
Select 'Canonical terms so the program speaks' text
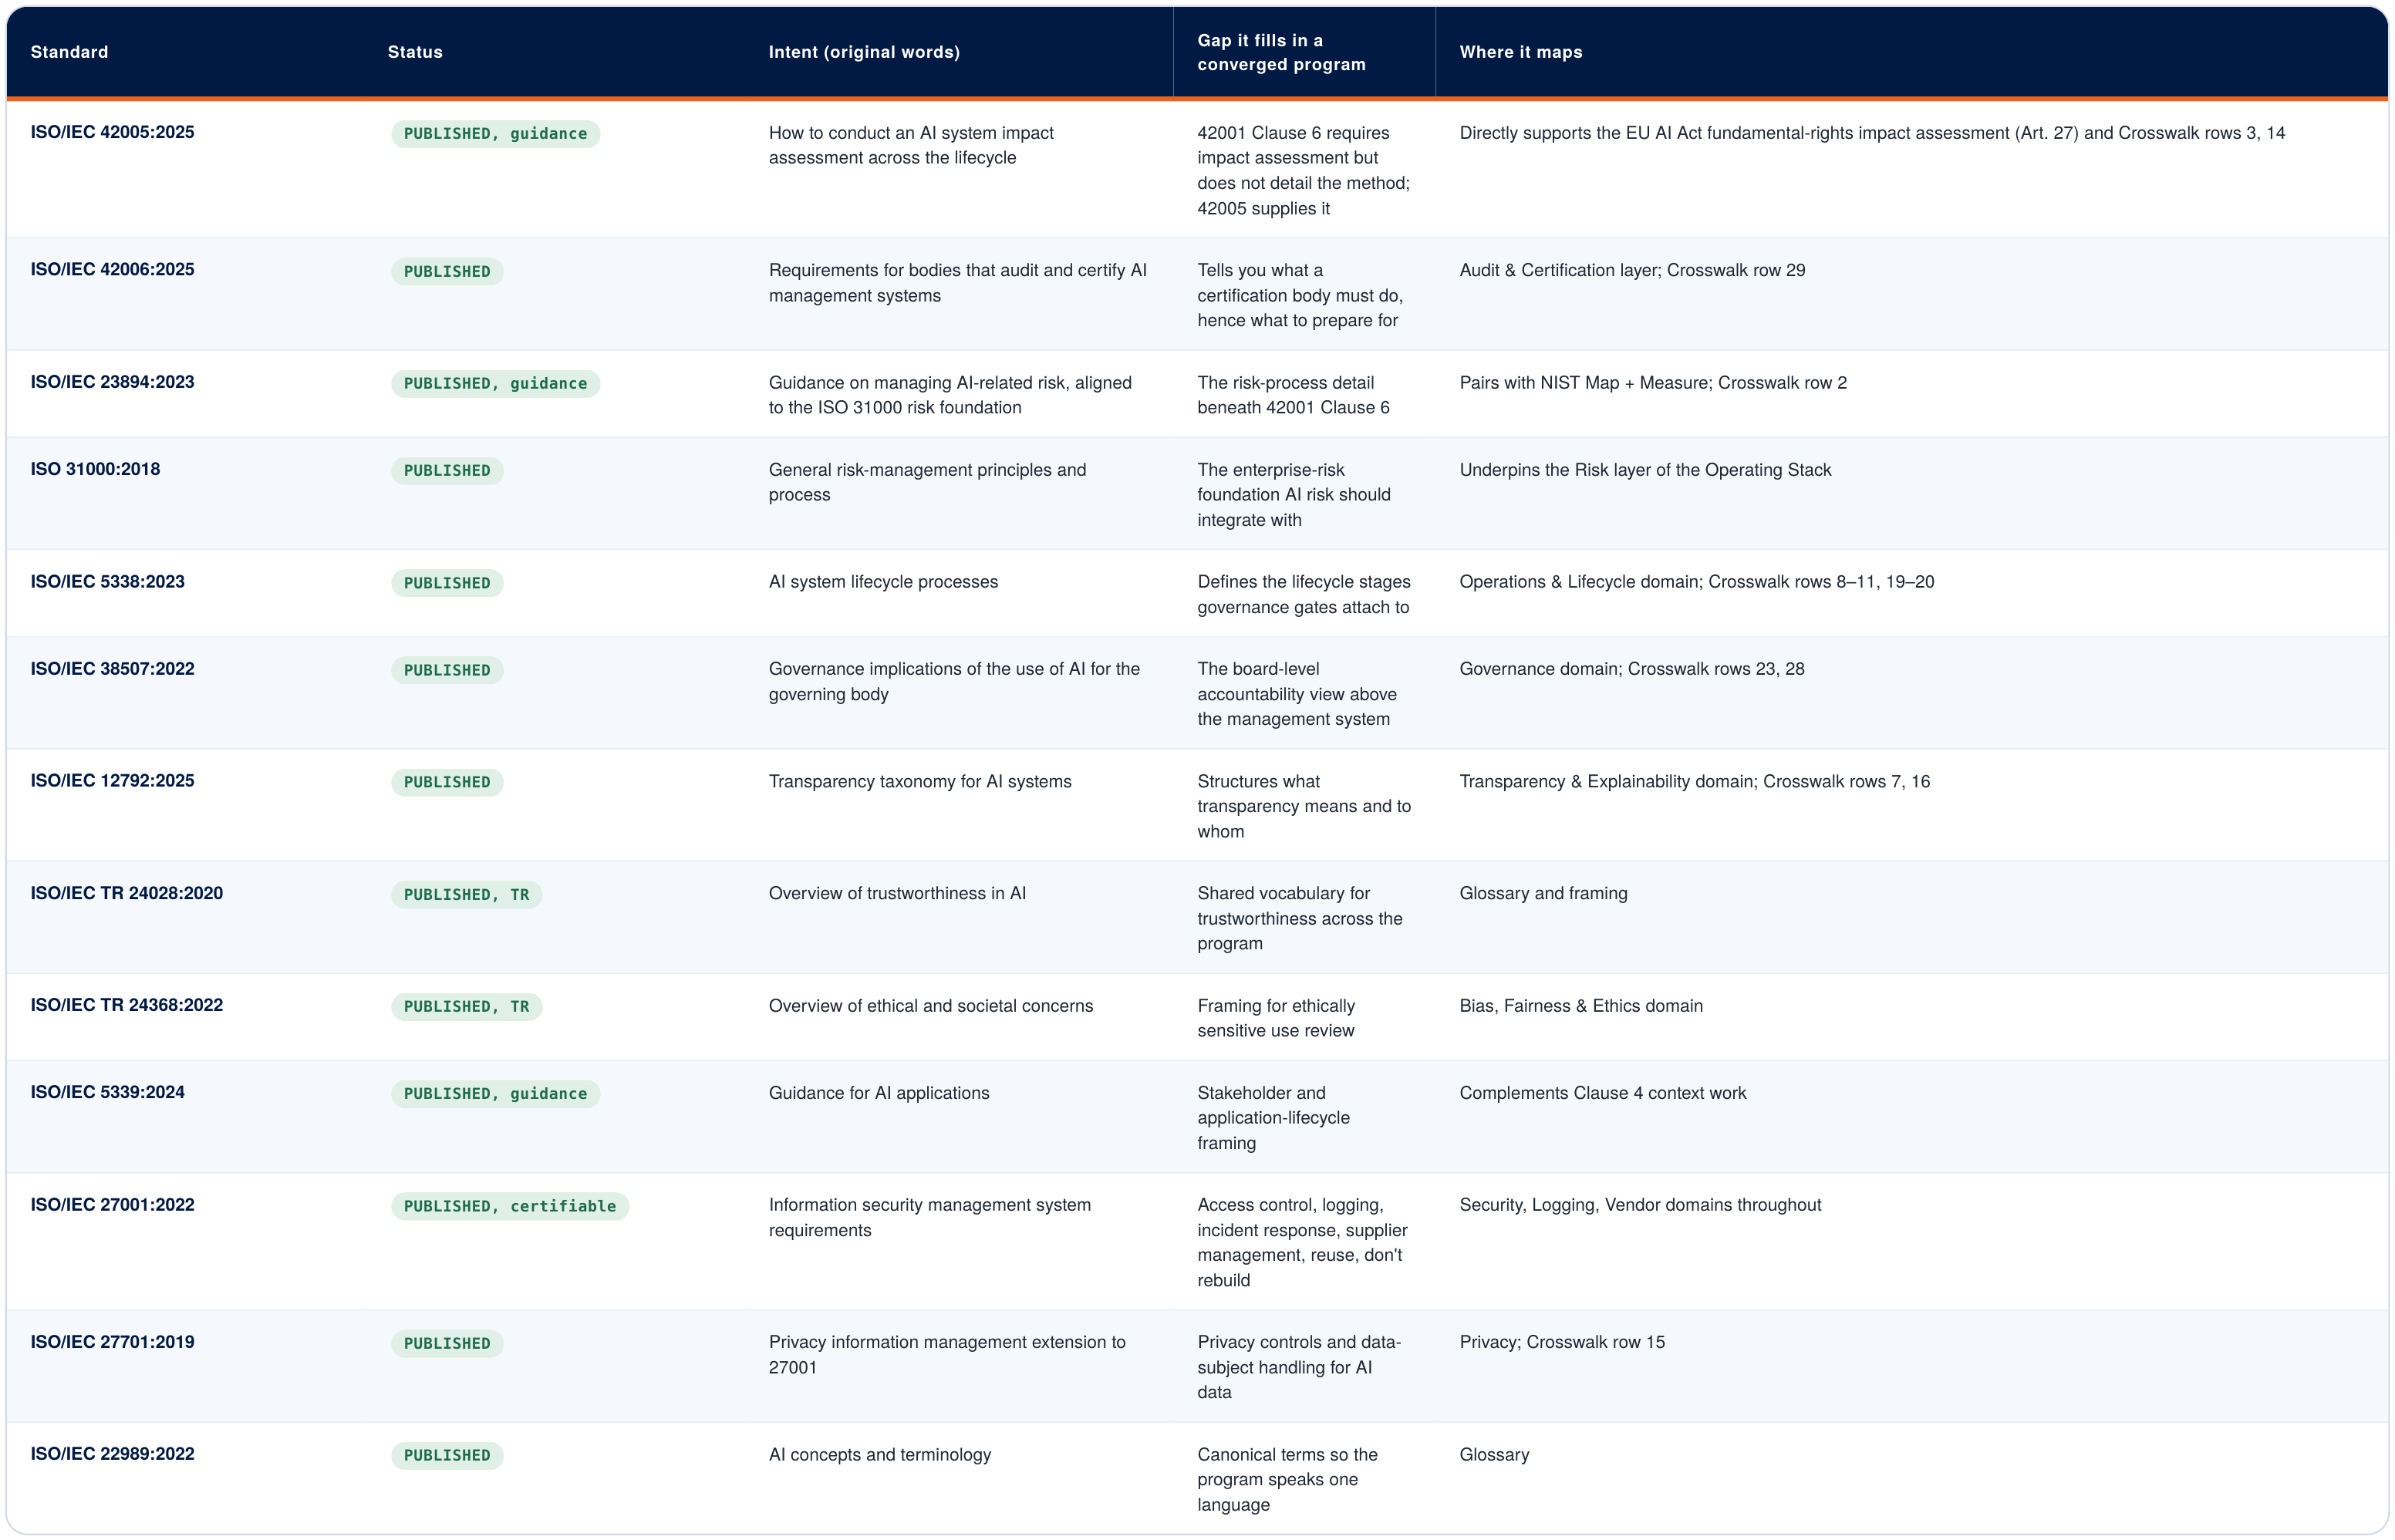click(x=1287, y=1479)
